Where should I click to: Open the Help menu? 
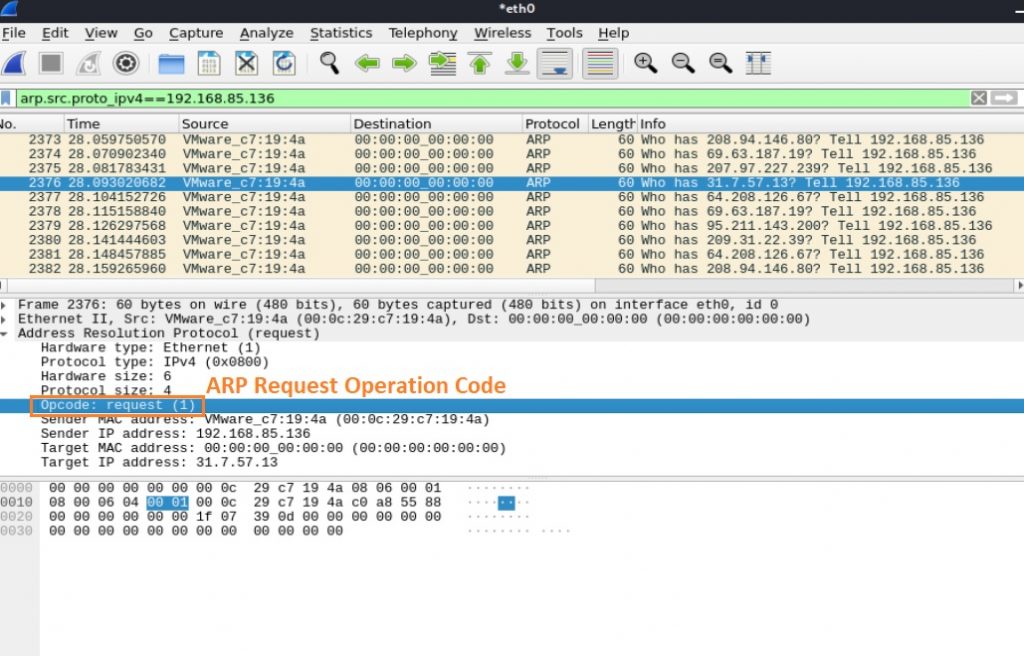coord(613,33)
